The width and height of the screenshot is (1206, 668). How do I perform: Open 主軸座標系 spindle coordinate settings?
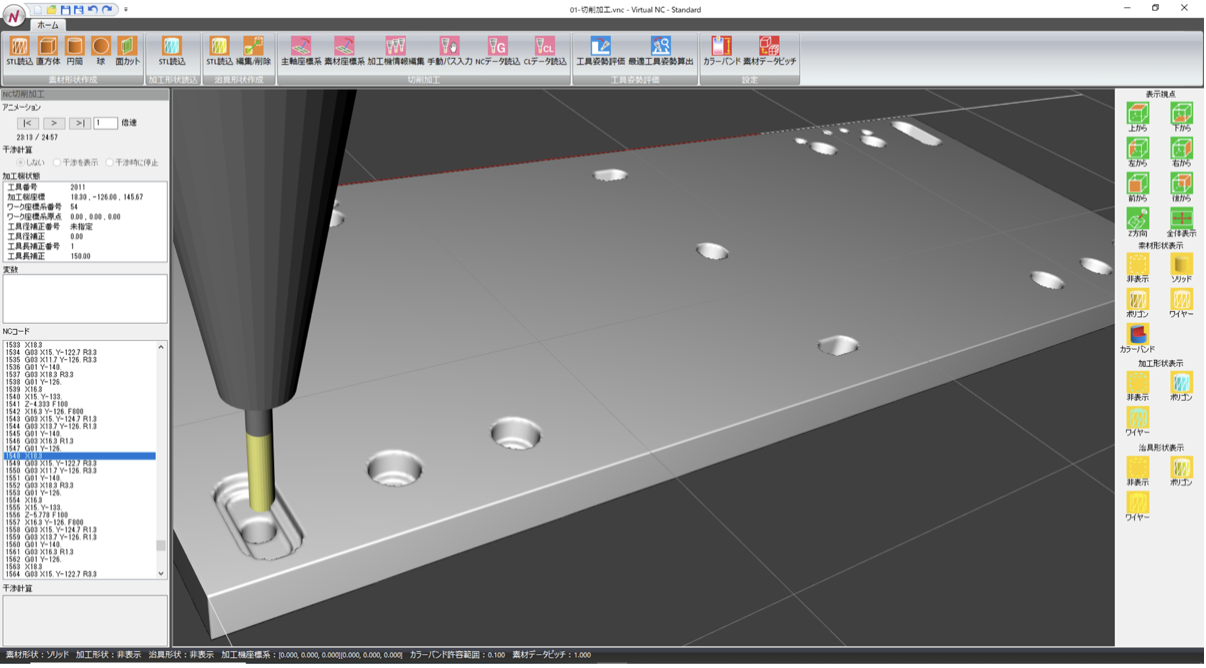[x=300, y=48]
